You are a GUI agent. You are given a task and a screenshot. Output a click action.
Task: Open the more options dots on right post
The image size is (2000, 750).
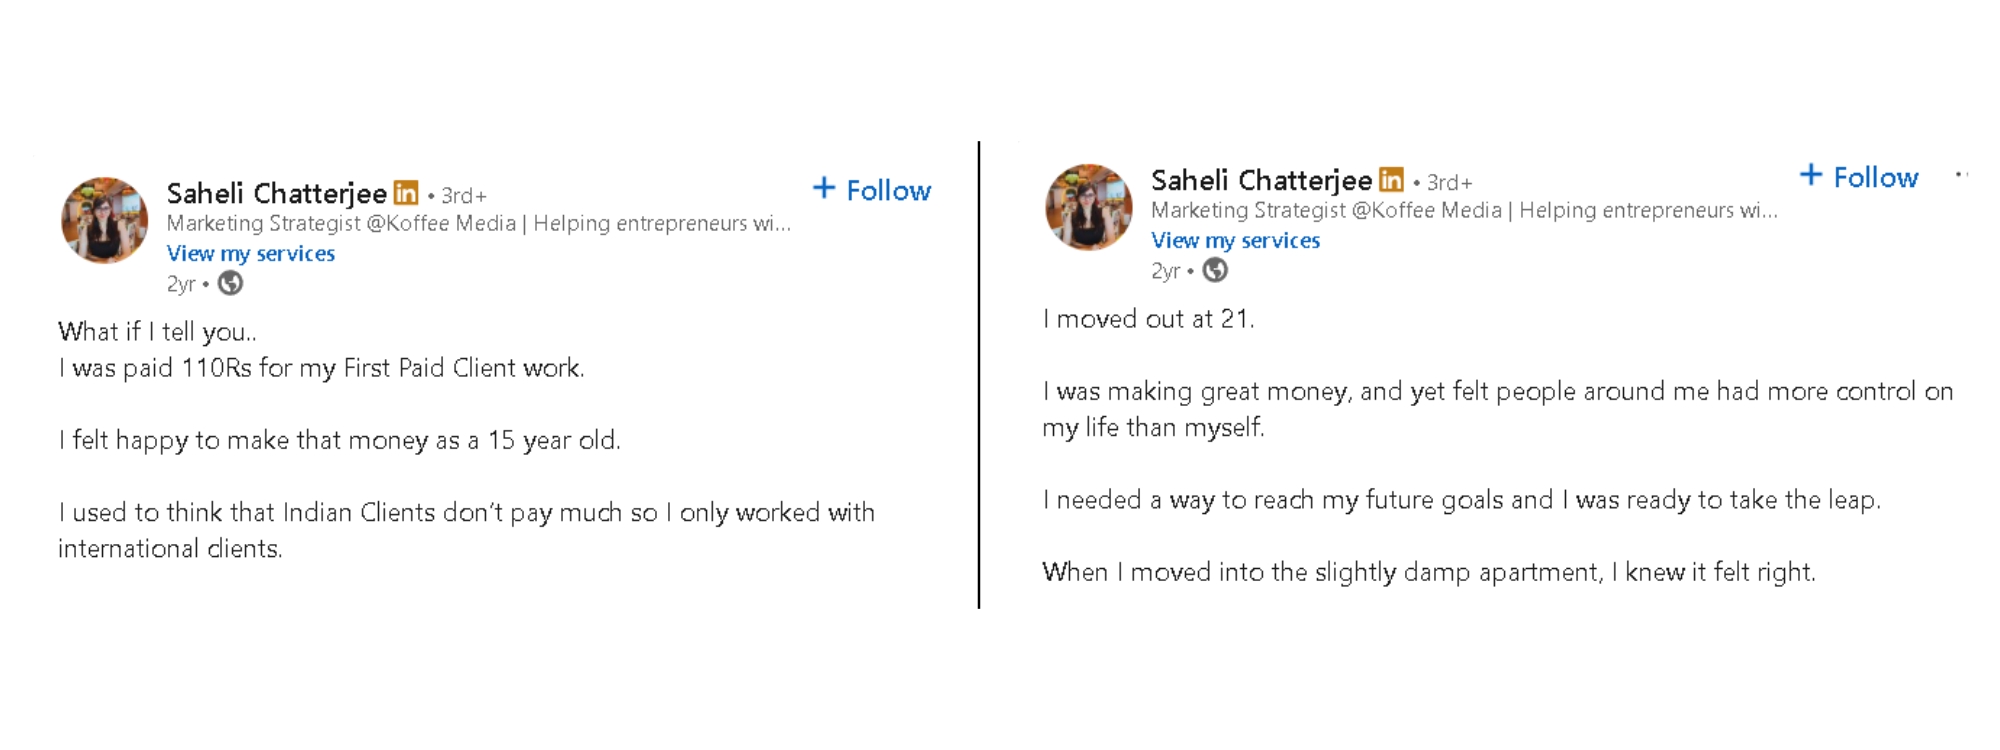pos(1961,175)
